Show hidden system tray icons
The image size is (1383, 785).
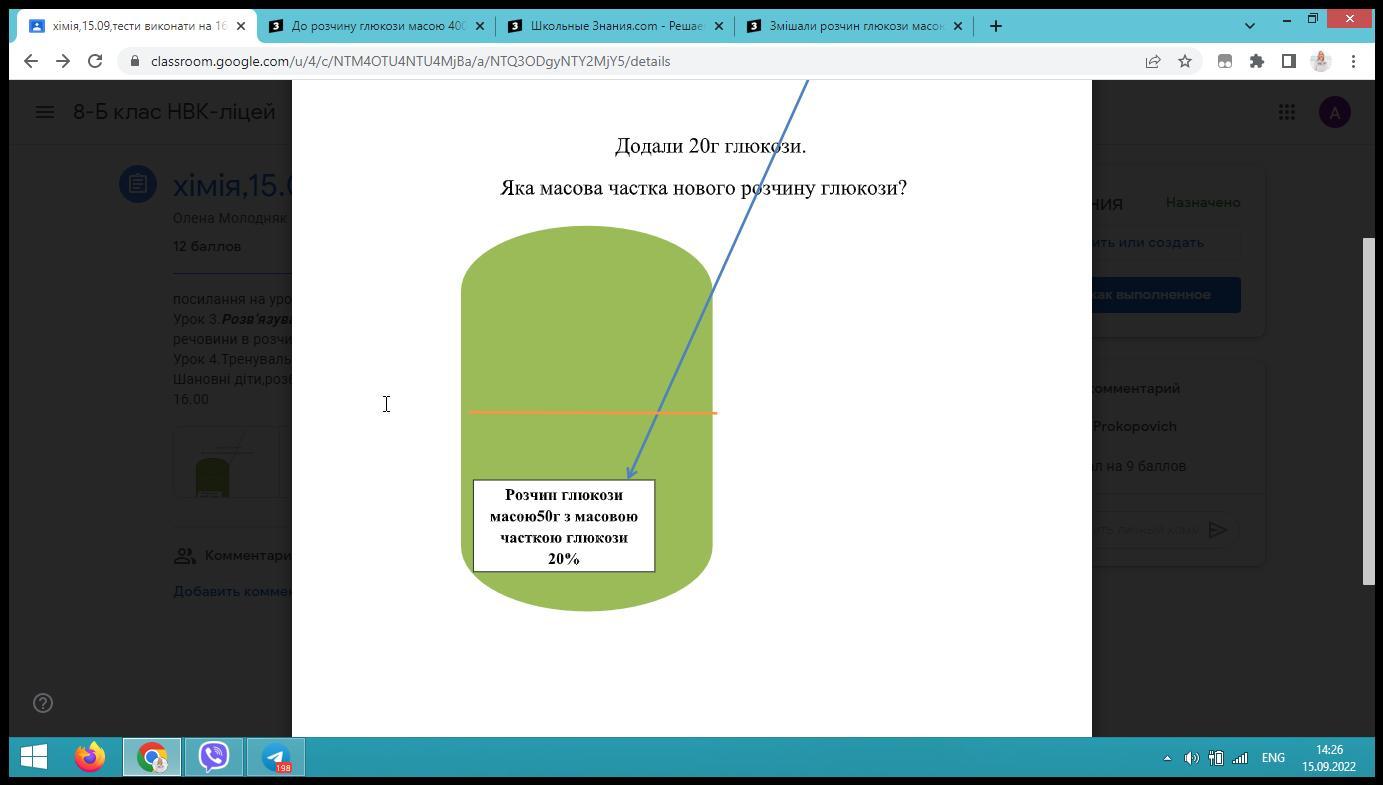pos(1167,758)
